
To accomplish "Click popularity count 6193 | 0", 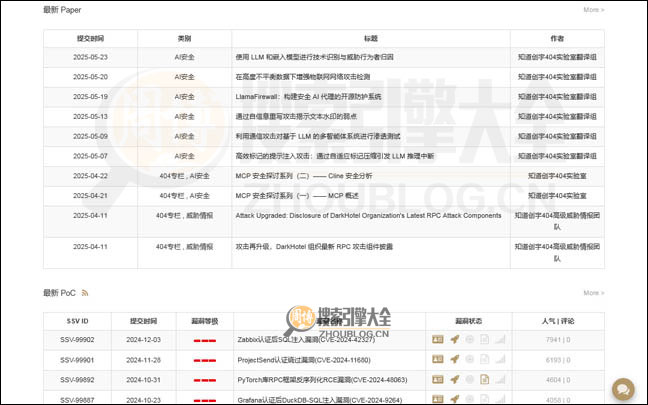I will pyautogui.click(x=558, y=360).
